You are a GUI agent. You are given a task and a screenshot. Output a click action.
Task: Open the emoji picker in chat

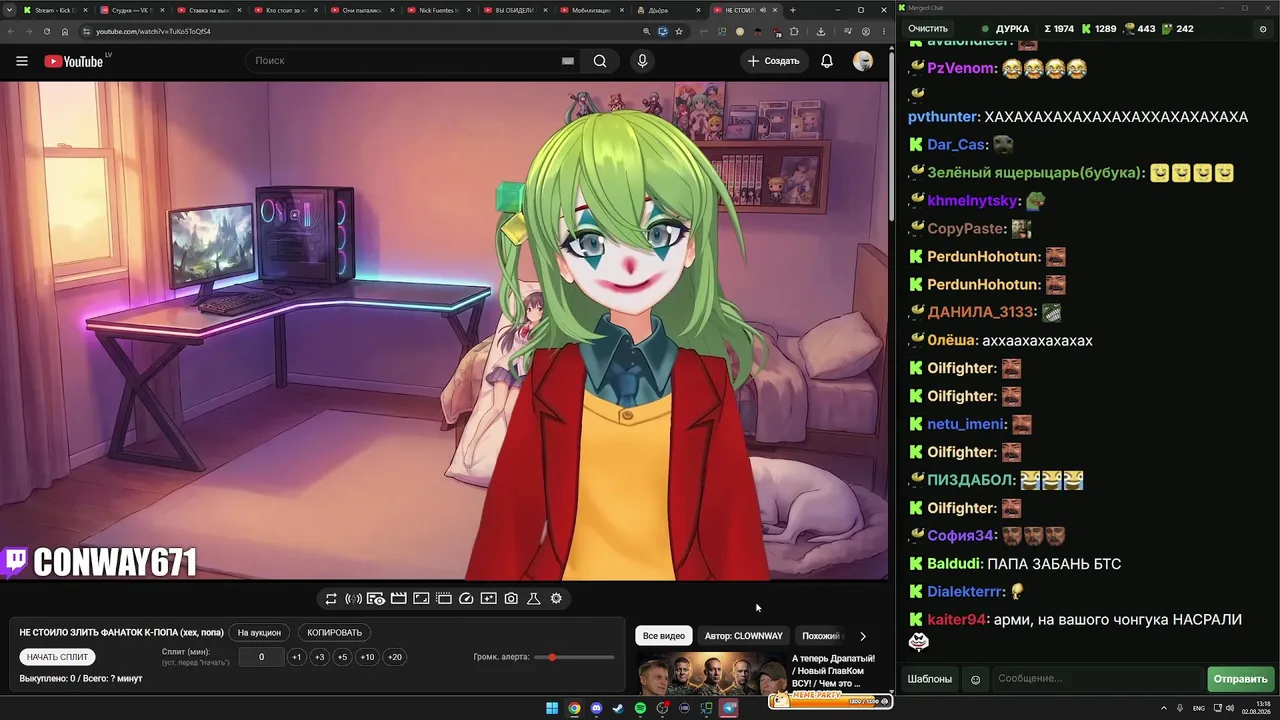pyautogui.click(x=976, y=680)
